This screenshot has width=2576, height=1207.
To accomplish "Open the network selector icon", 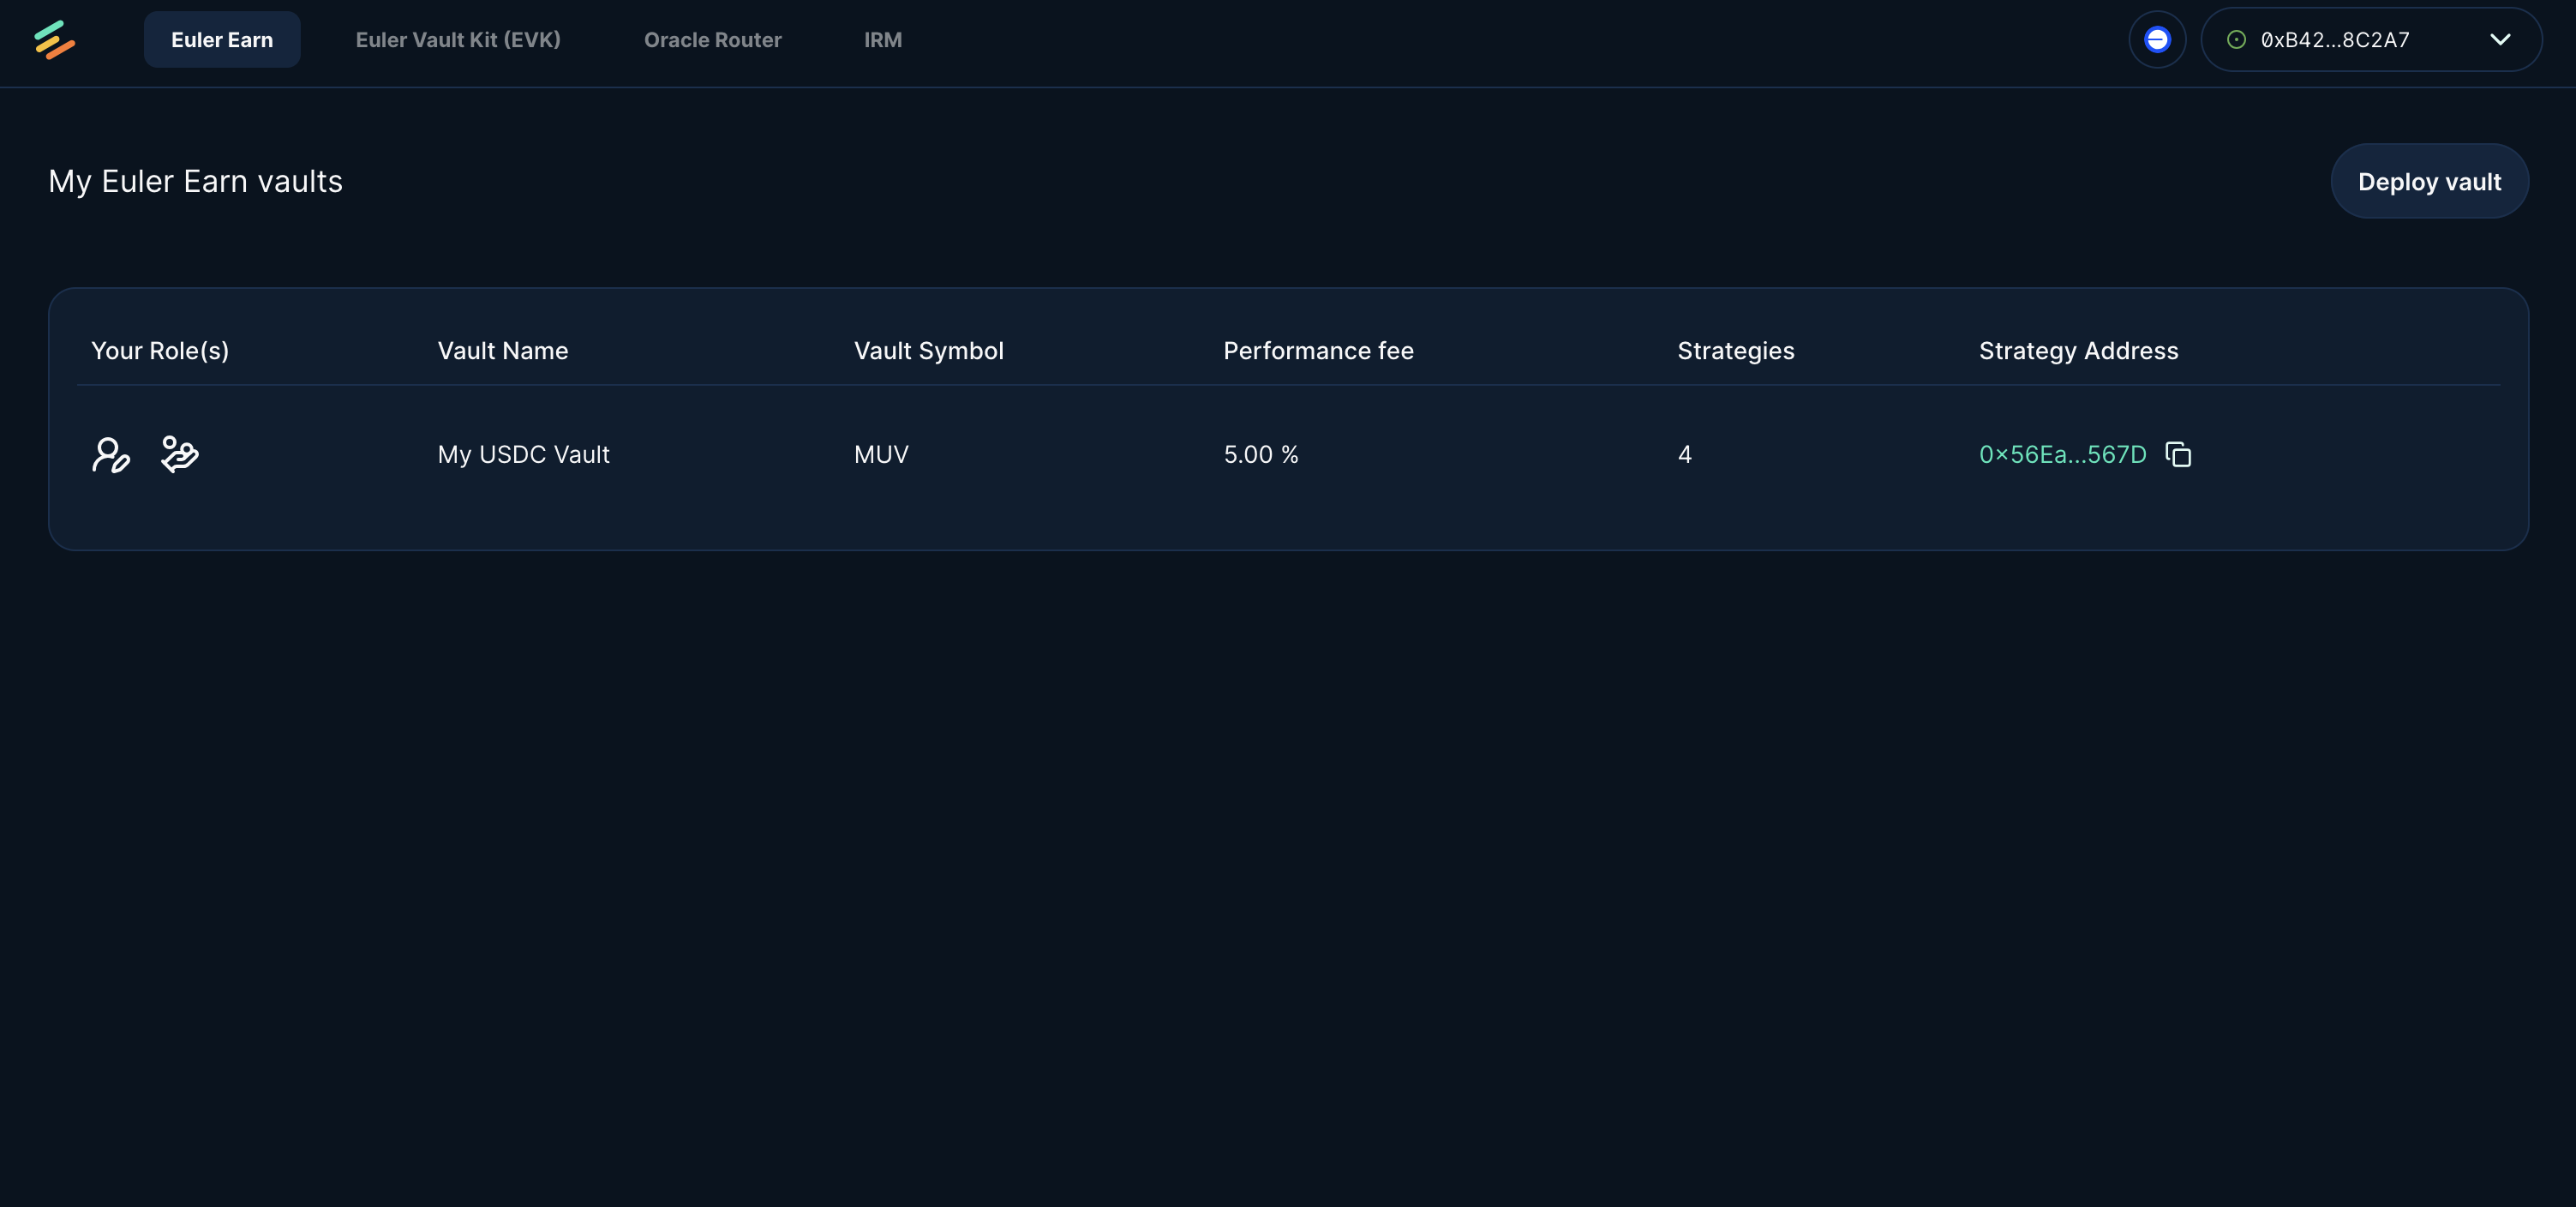I will pyautogui.click(x=2157, y=40).
